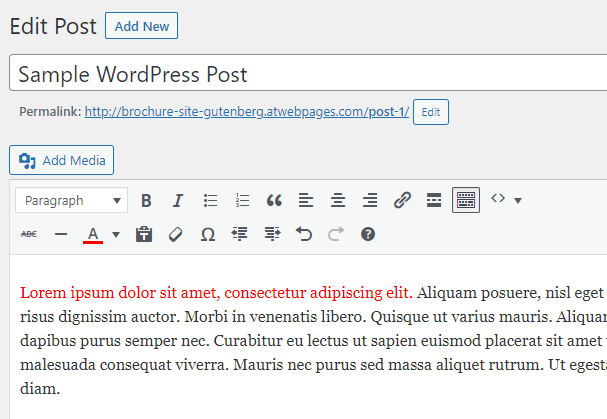Align text center
This screenshot has height=419, width=607.
click(338, 200)
